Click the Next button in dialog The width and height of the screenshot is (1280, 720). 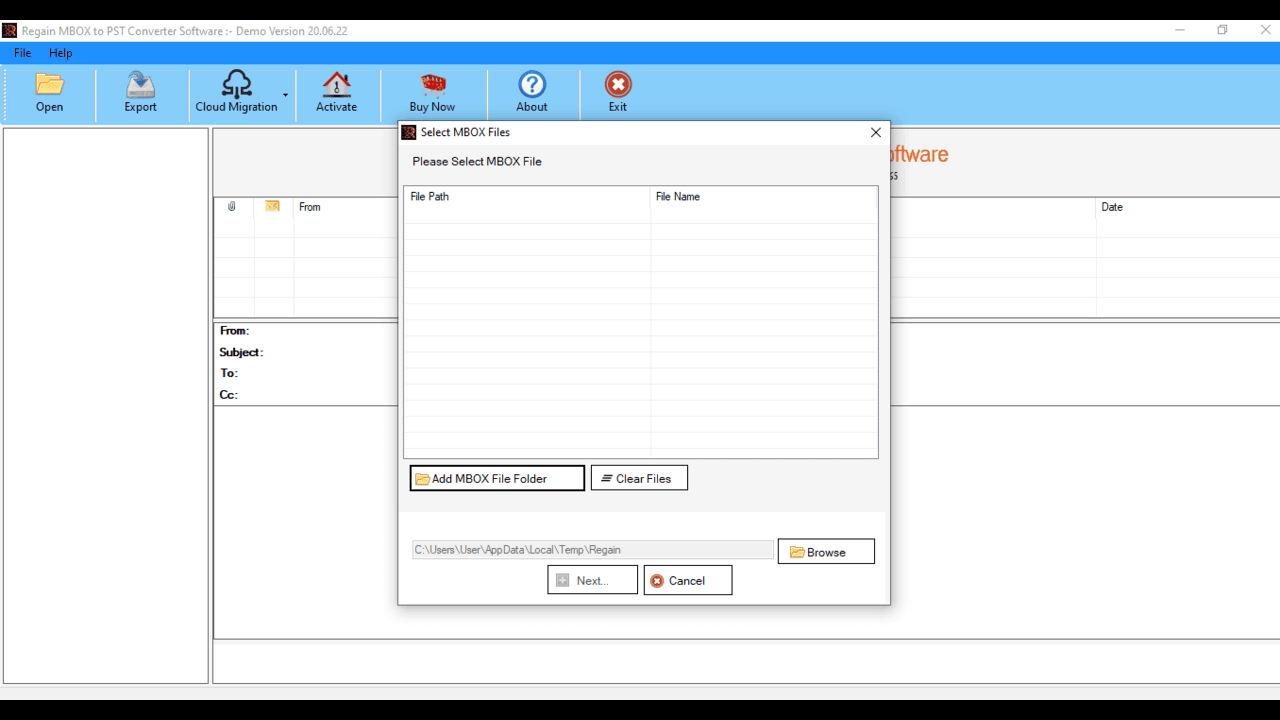coord(592,580)
